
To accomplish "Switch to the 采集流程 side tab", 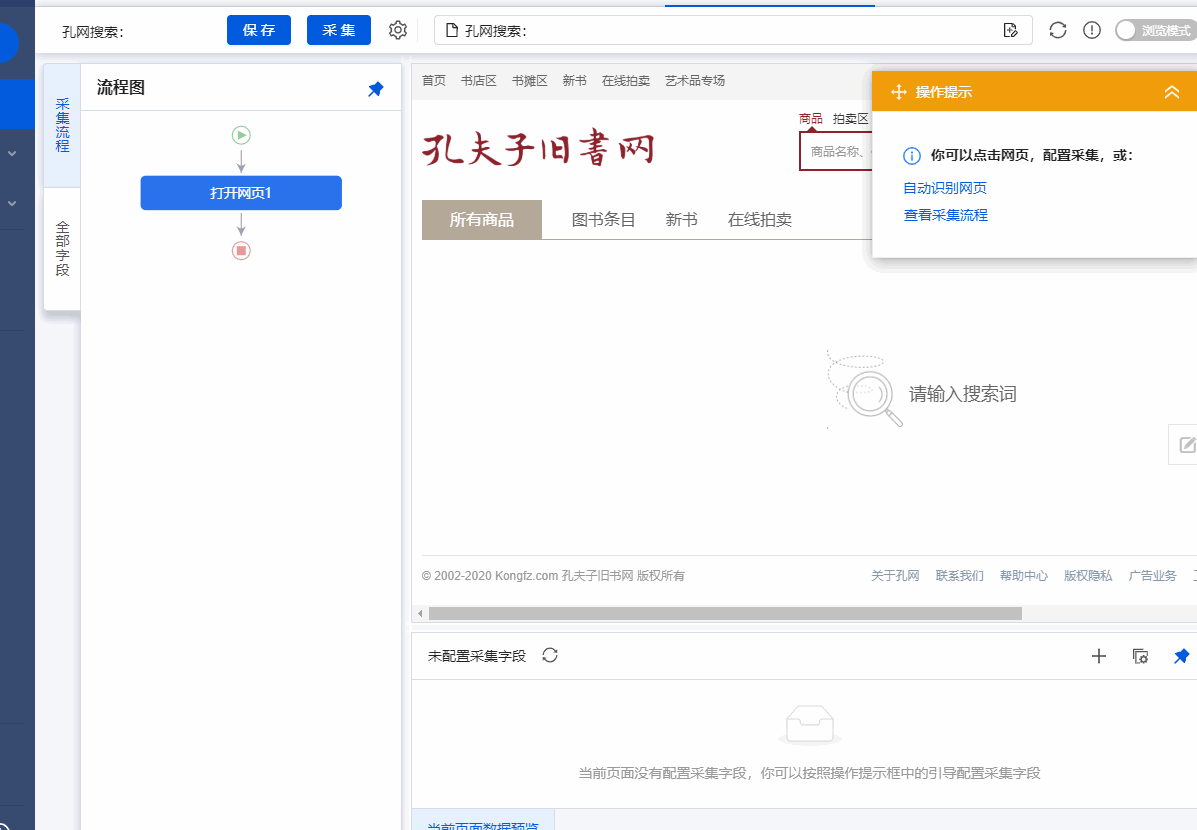I will click(x=63, y=125).
